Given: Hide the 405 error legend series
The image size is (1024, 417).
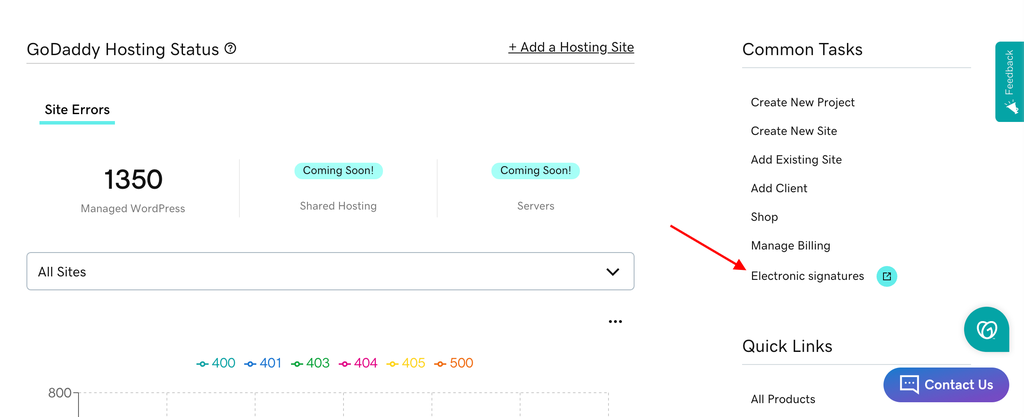Looking at the screenshot, I should (x=406, y=363).
